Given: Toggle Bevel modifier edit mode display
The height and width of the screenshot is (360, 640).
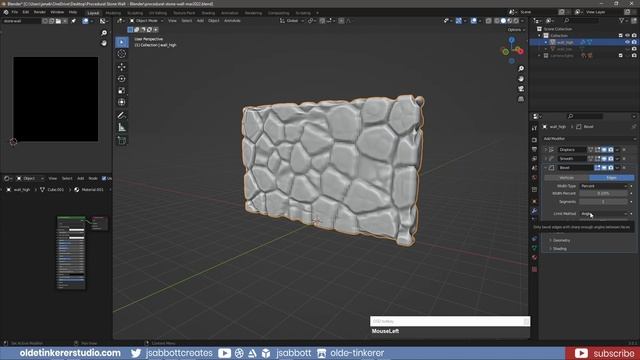Looking at the screenshot, I should 598,168.
